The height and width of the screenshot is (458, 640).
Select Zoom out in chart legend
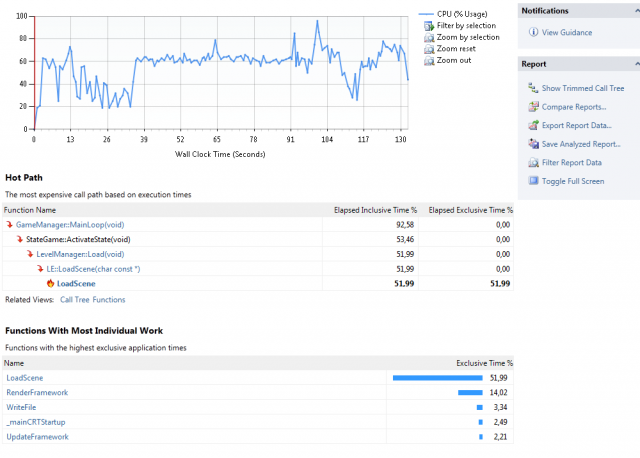[x=454, y=60]
